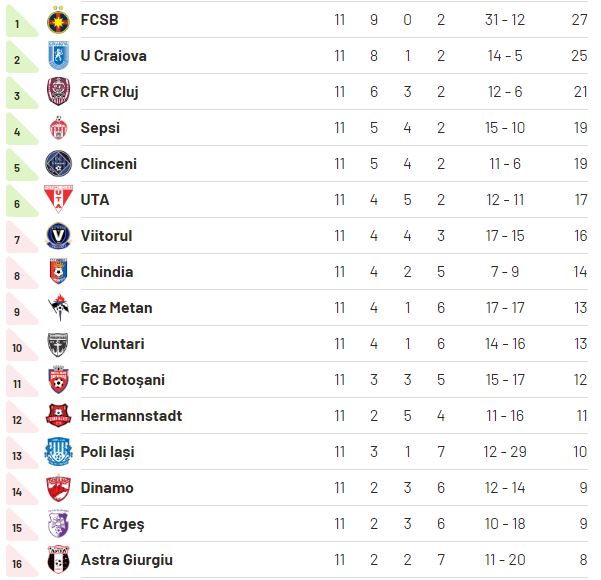The width and height of the screenshot is (601, 580).
Task: Select the UTA red triangle logo
Action: pyautogui.click(x=58, y=199)
